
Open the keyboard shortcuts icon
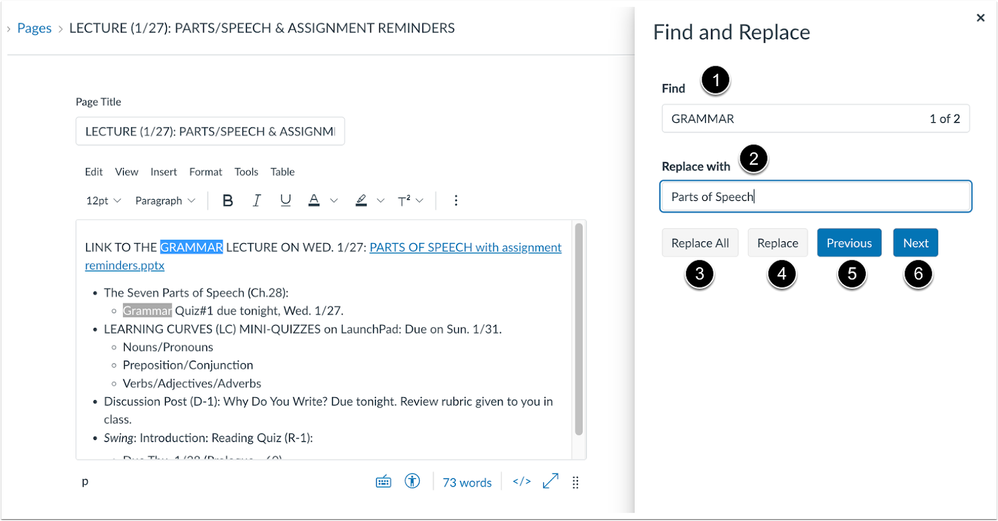click(x=383, y=482)
